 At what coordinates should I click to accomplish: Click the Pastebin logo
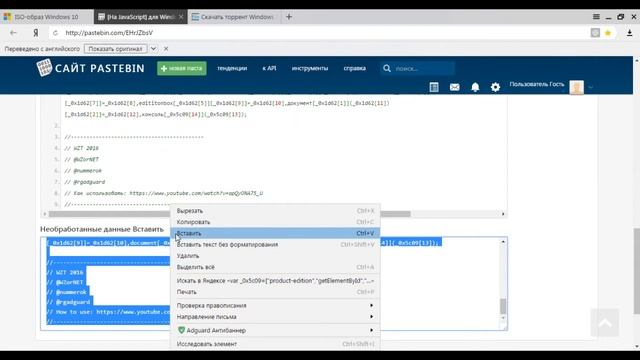pyautogui.click(x=90, y=68)
